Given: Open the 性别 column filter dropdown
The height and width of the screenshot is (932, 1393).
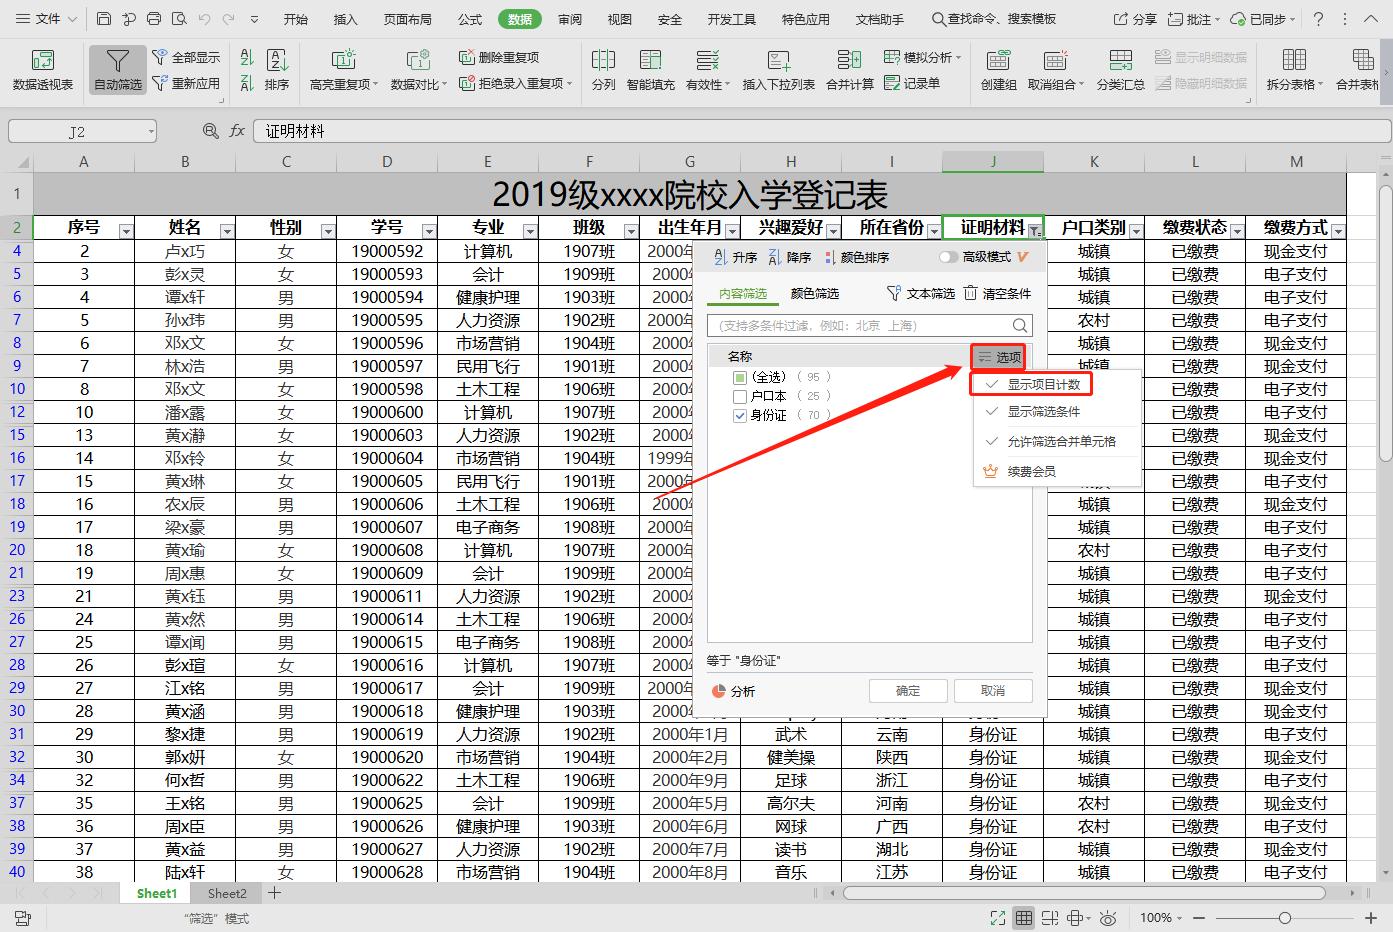Looking at the screenshot, I should 328,230.
